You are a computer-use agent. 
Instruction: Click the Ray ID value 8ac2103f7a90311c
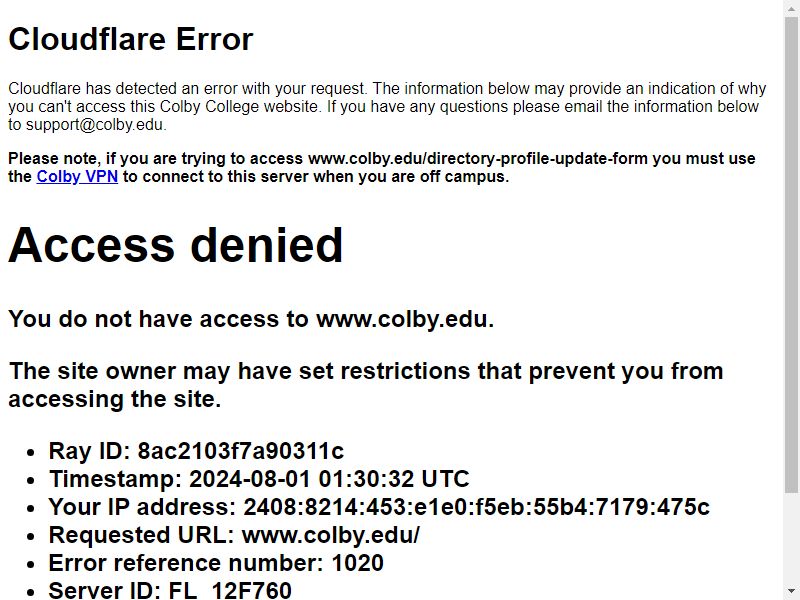click(x=241, y=451)
